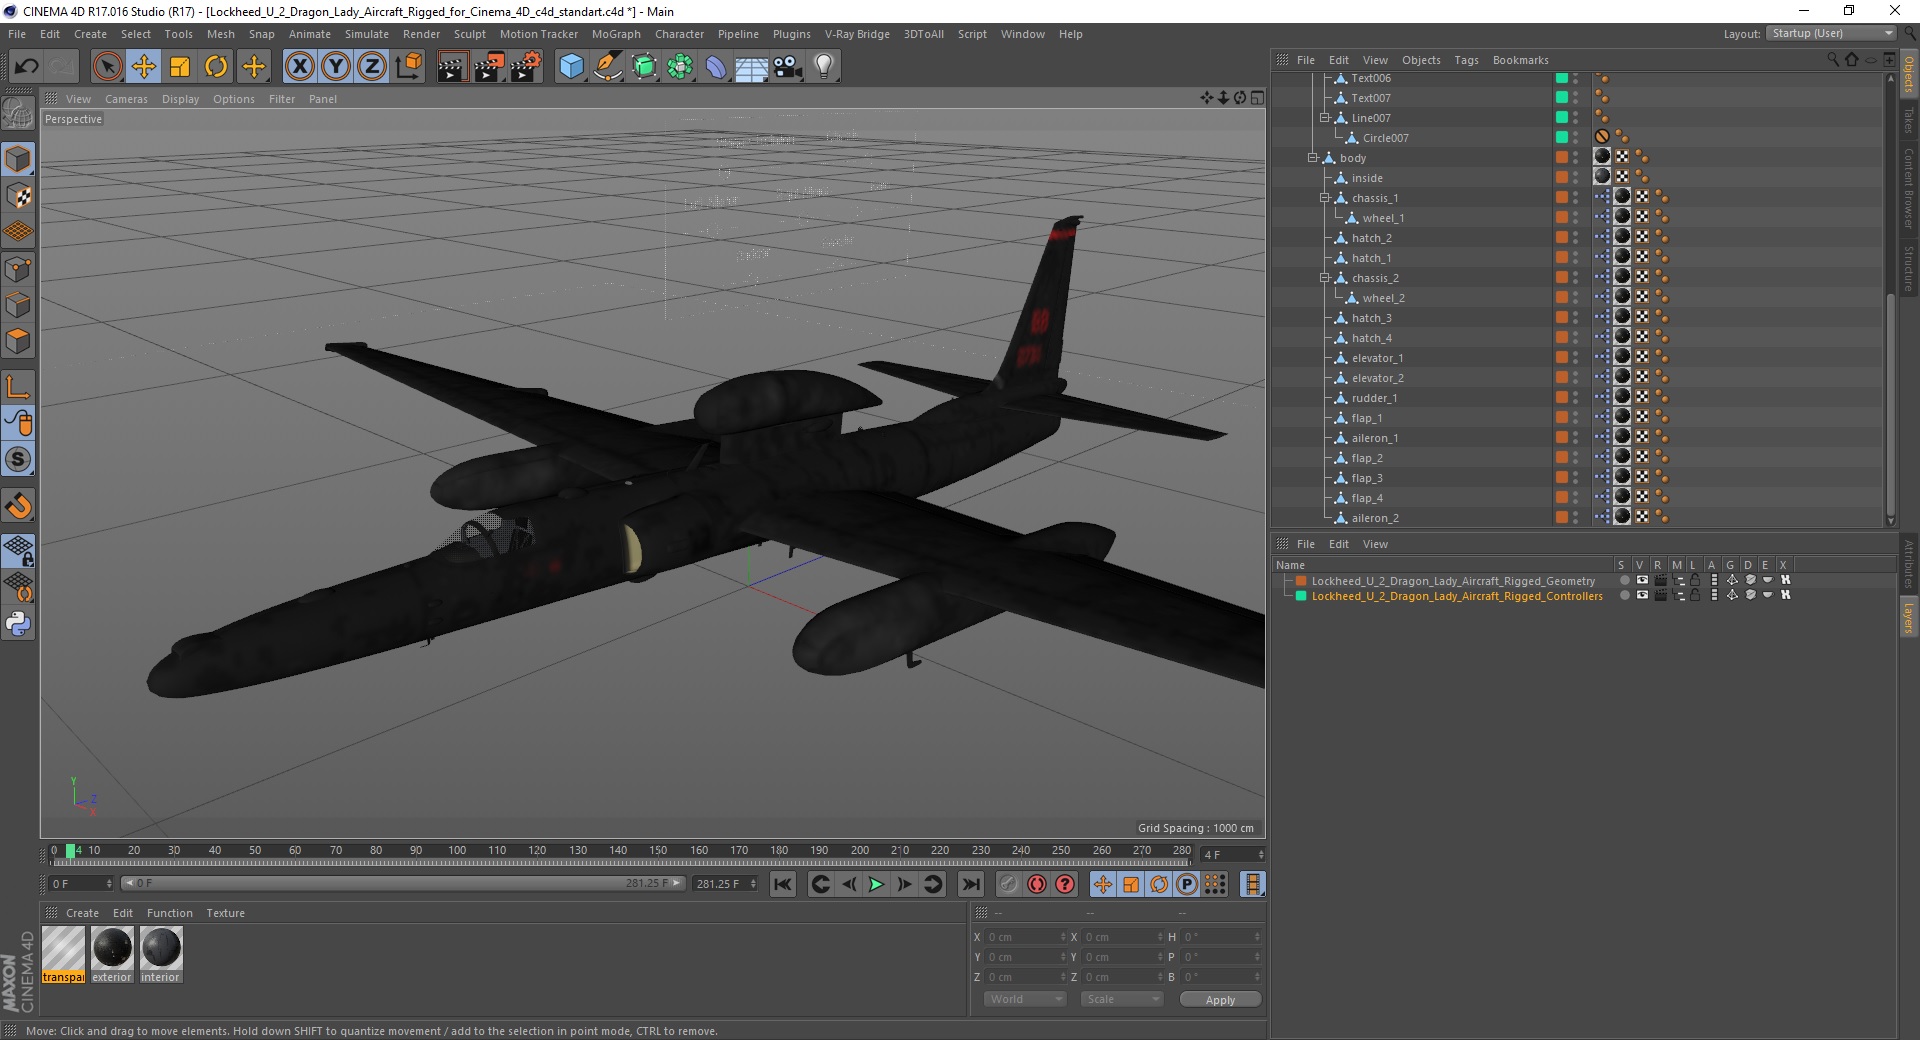
Task: Switch to Texture mode icon
Action: (x=18, y=196)
